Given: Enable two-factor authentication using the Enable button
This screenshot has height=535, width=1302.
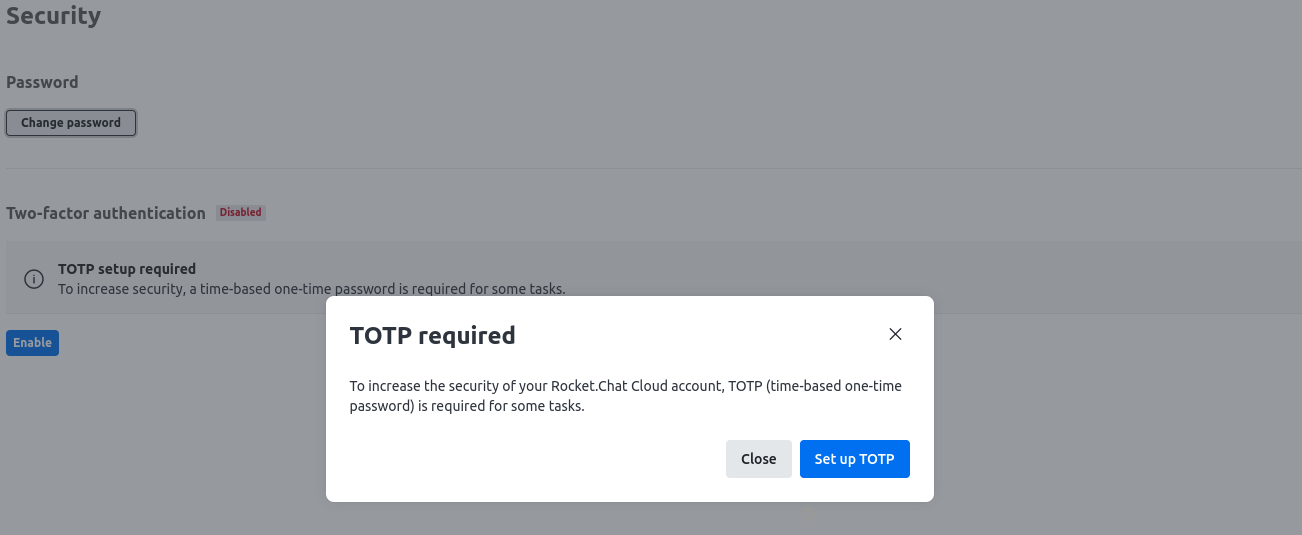Looking at the screenshot, I should (32, 343).
